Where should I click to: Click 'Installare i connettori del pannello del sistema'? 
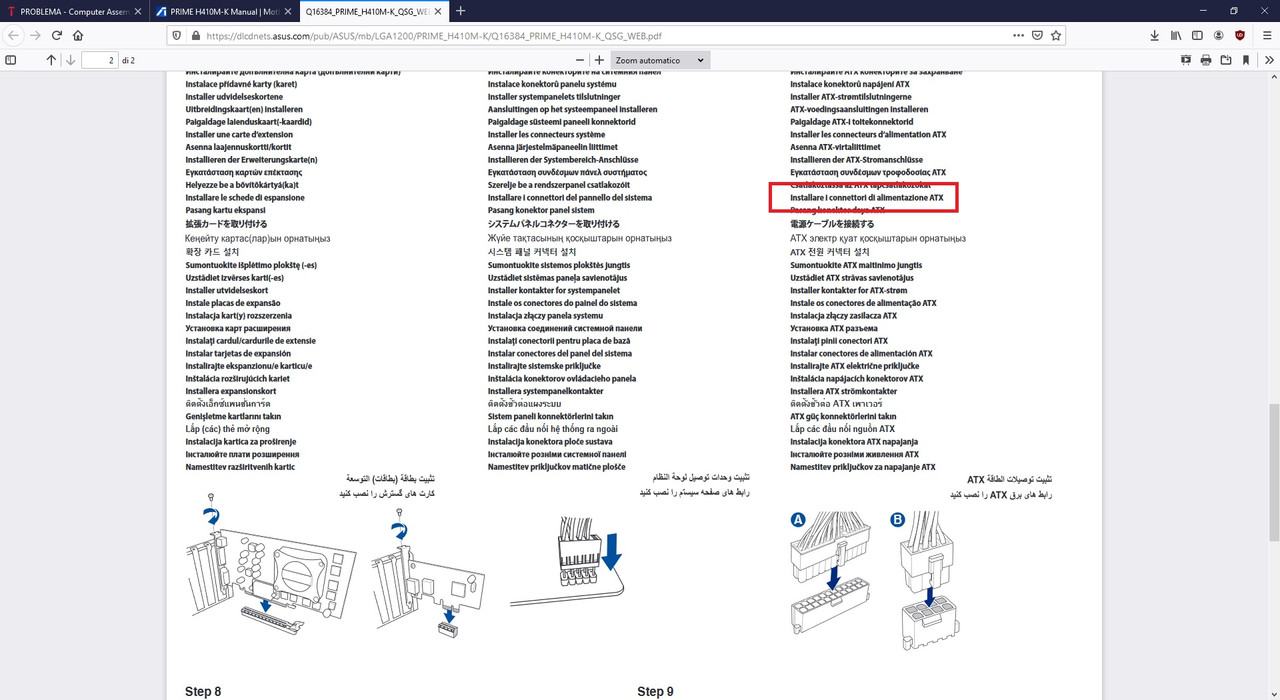pyautogui.click(x=570, y=198)
